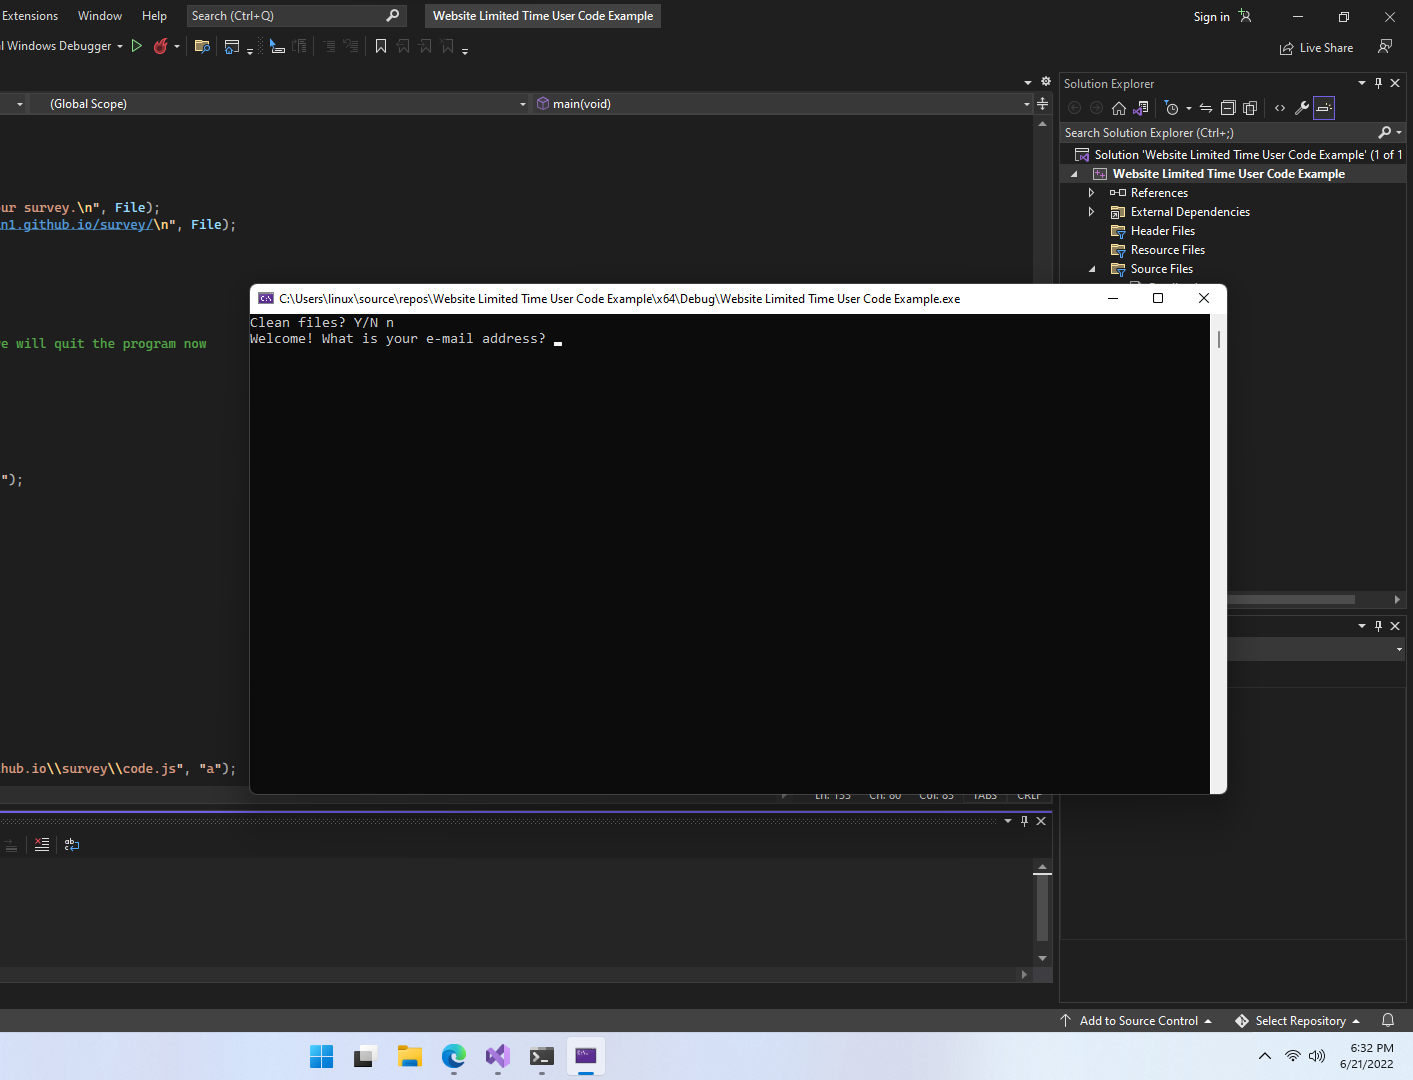This screenshot has width=1413, height=1080.
Task: Pin the Output panel
Action: (1024, 821)
